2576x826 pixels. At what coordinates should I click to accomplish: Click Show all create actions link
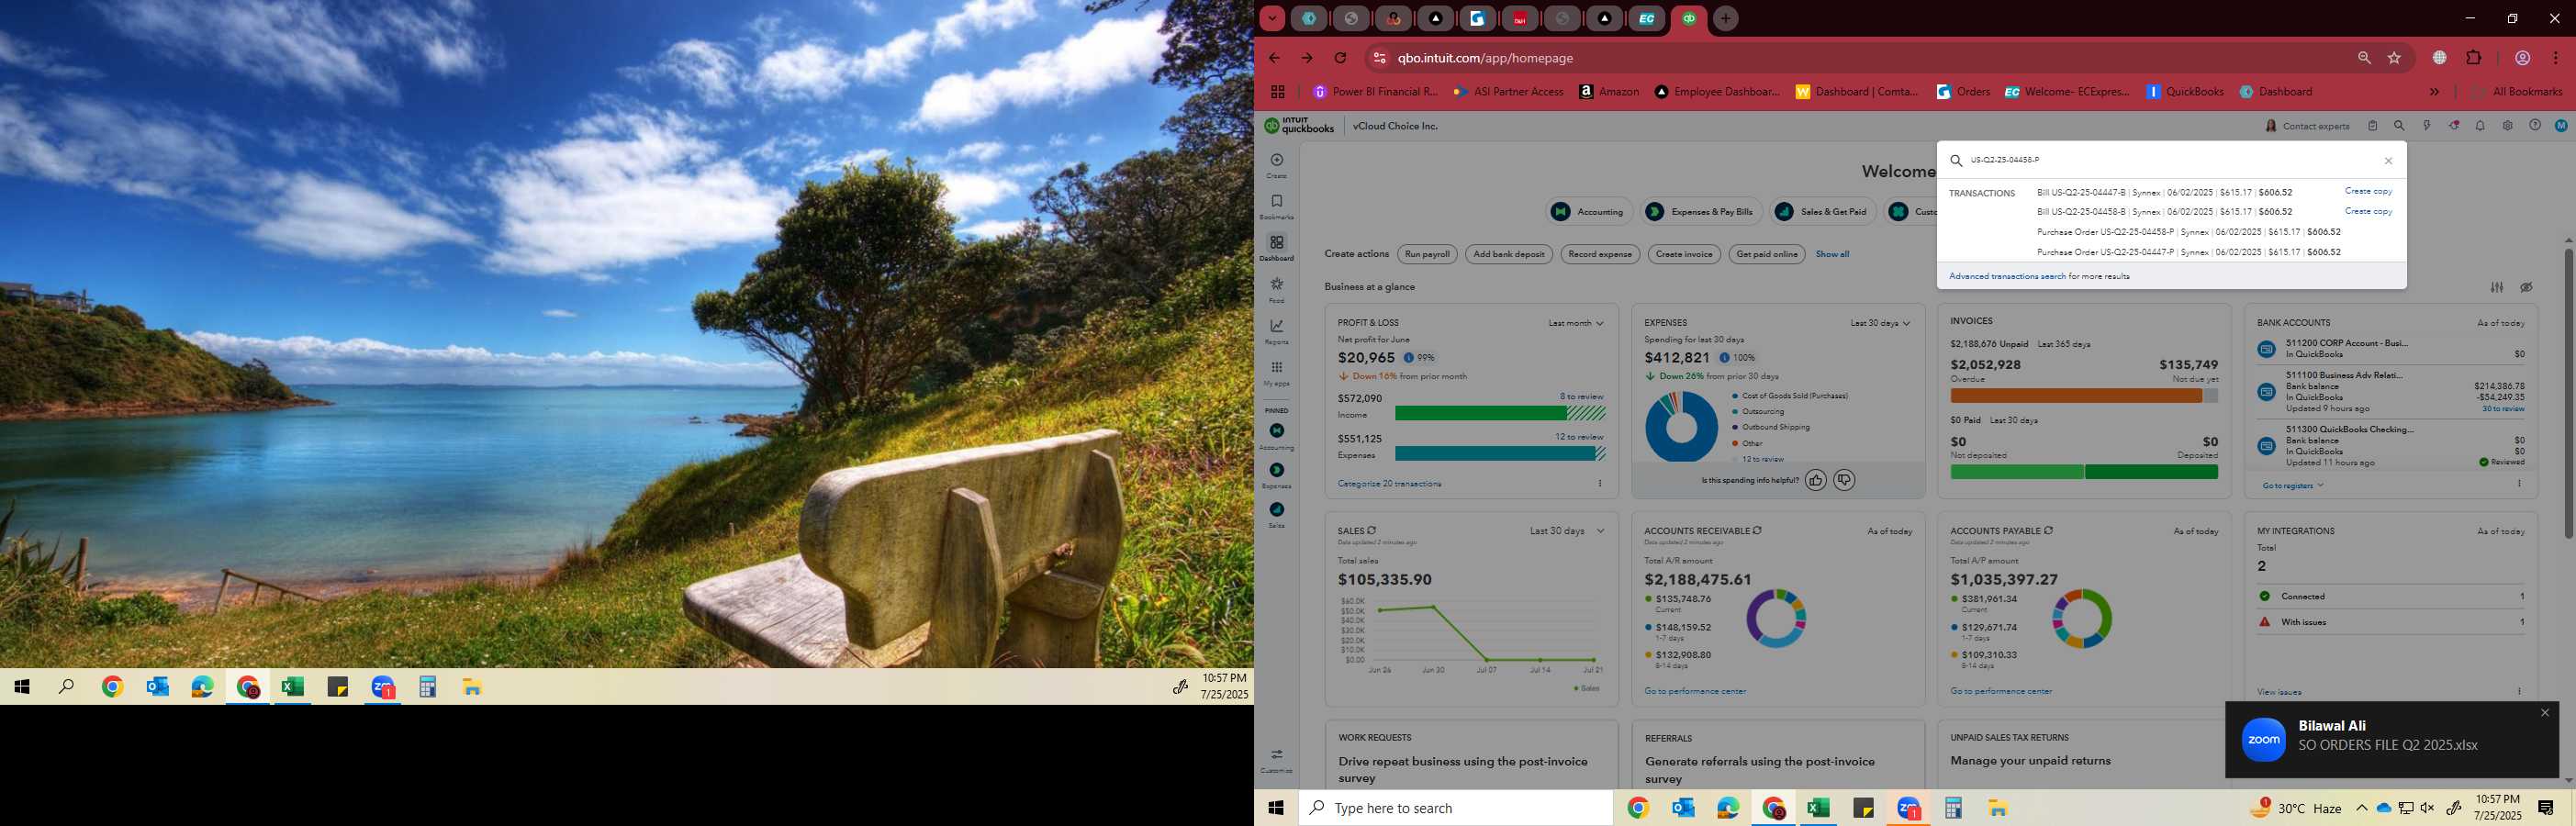pyautogui.click(x=1832, y=254)
